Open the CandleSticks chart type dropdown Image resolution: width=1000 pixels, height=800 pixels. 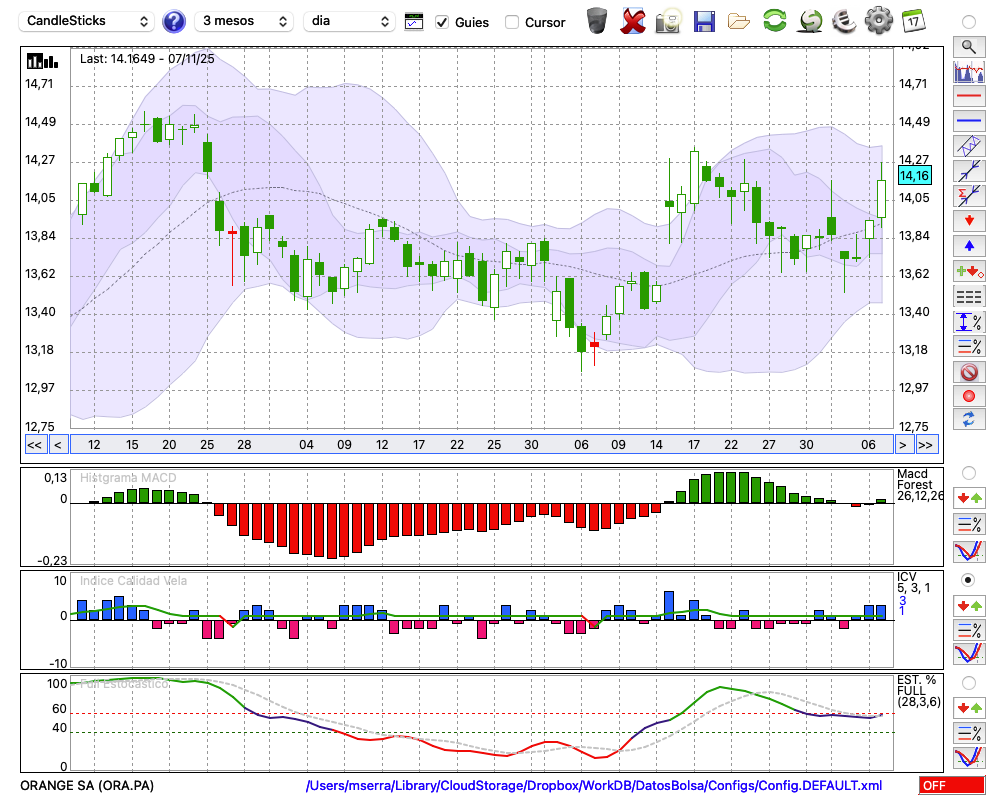coord(89,21)
